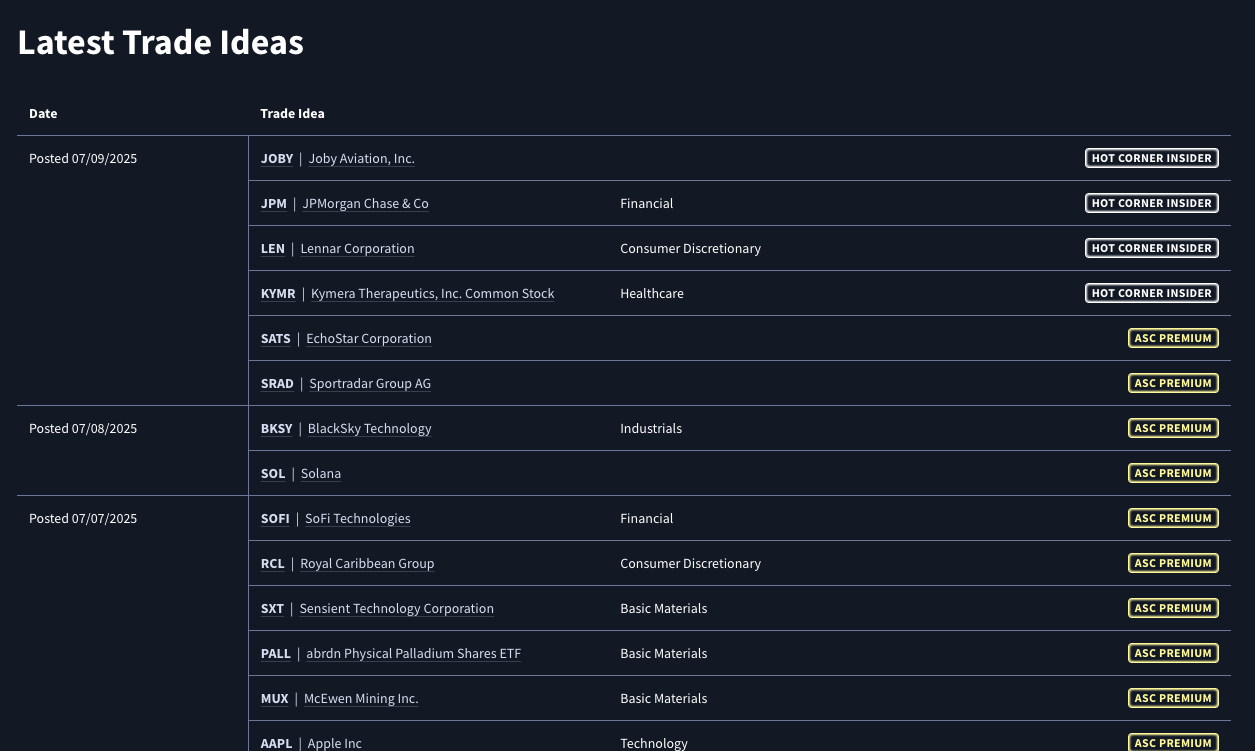The width and height of the screenshot is (1255, 751).
Task: Open Sportradar Group AG trade idea
Action: [x=370, y=384]
